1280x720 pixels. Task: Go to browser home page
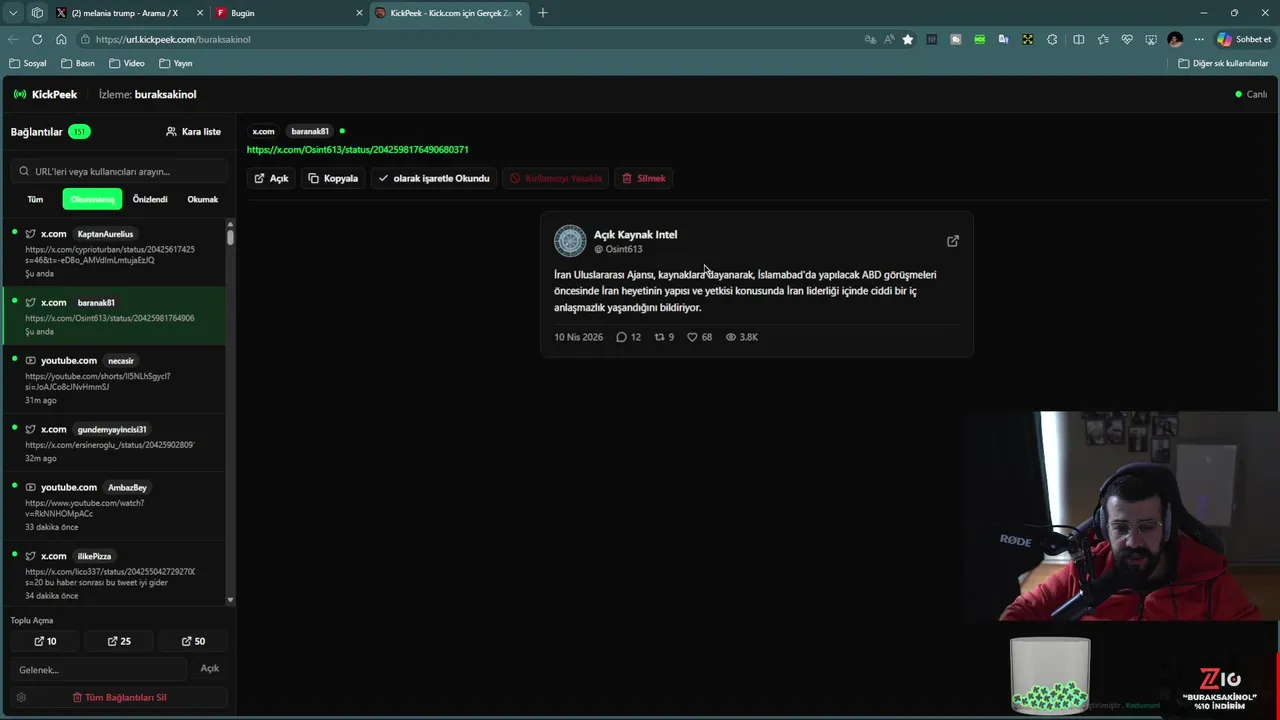61,39
